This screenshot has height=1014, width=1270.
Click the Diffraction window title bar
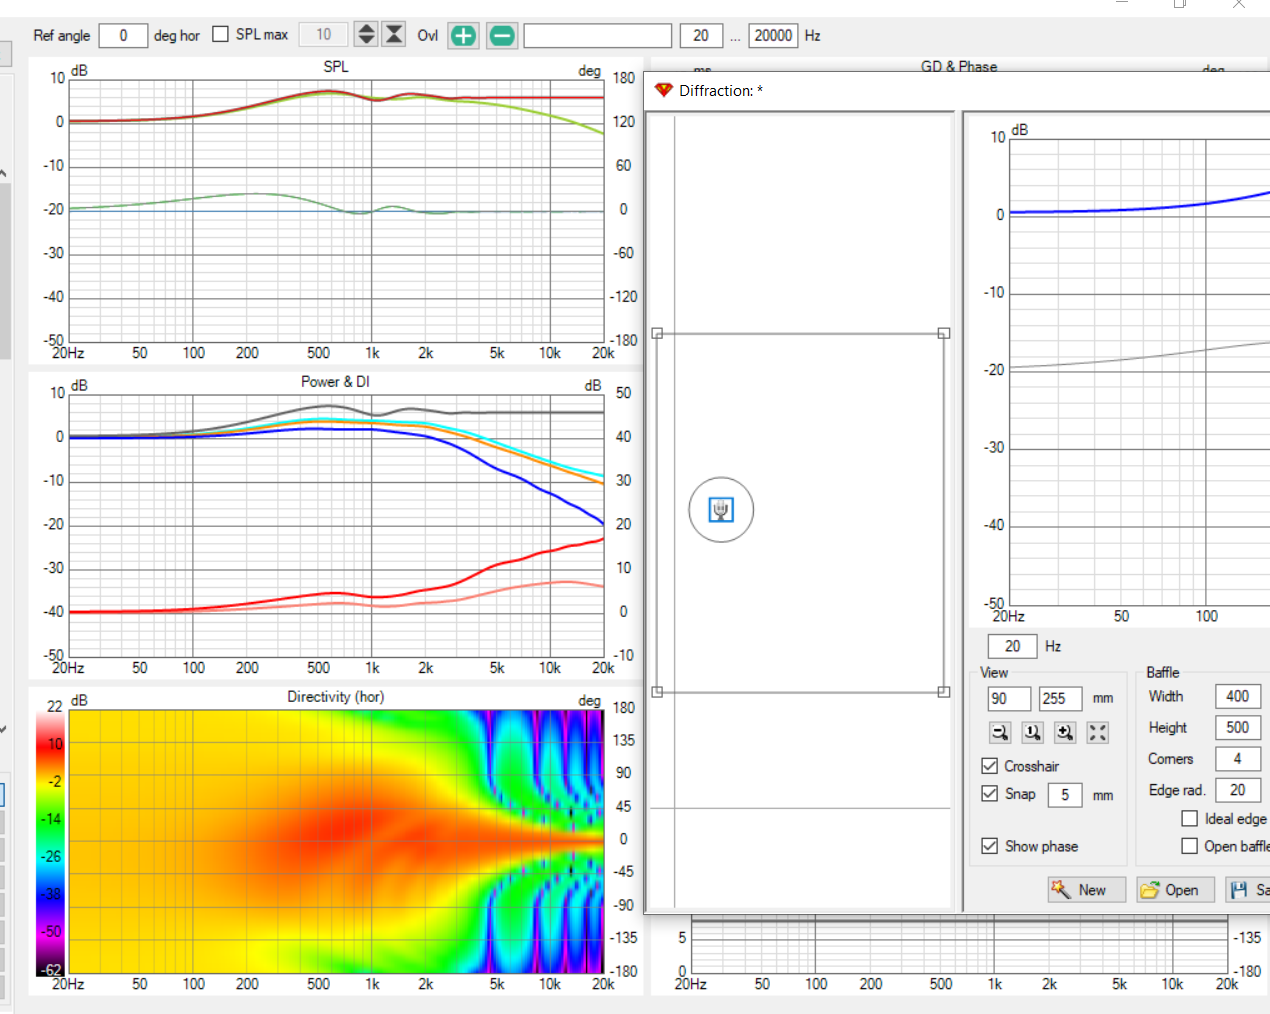957,90
